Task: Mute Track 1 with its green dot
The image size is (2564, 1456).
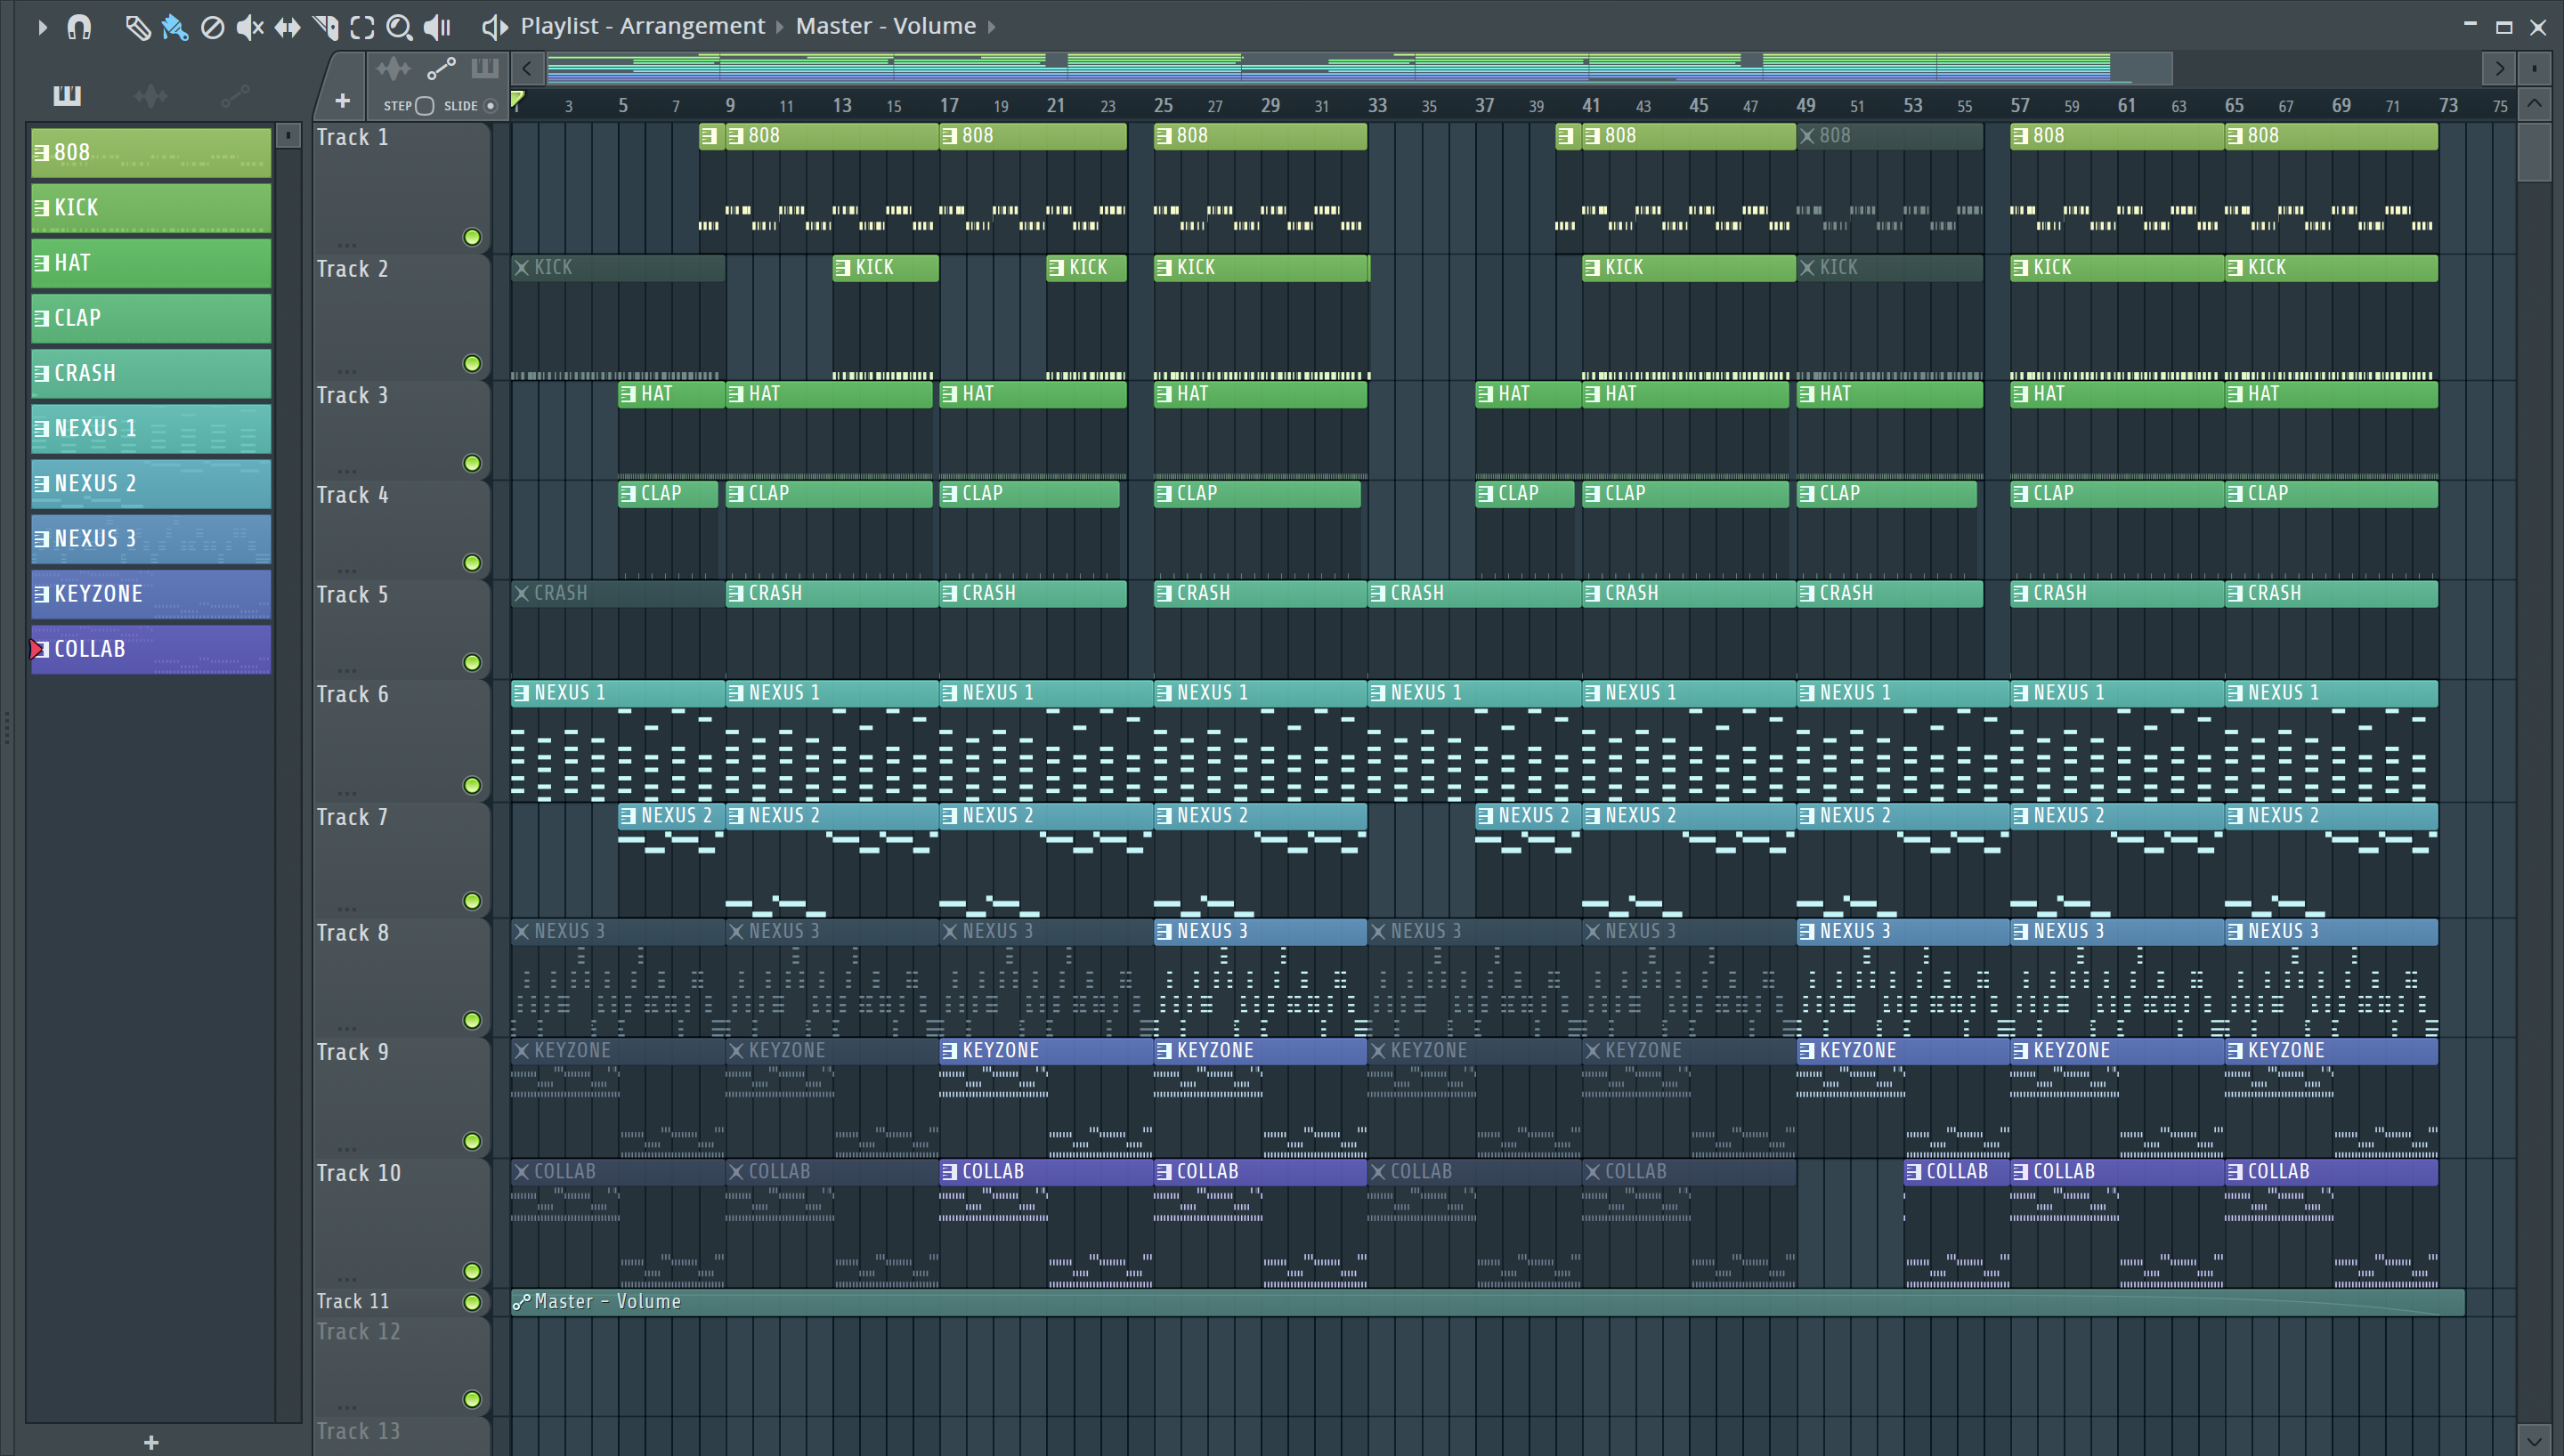Action: tap(472, 237)
